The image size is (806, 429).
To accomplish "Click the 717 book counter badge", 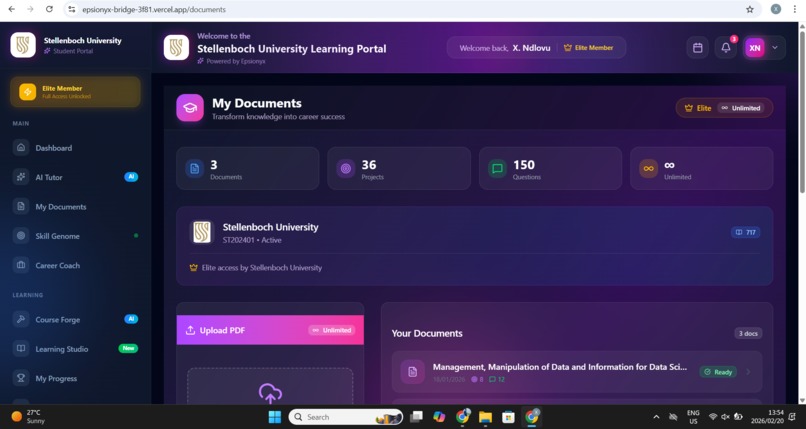I will pyautogui.click(x=745, y=232).
